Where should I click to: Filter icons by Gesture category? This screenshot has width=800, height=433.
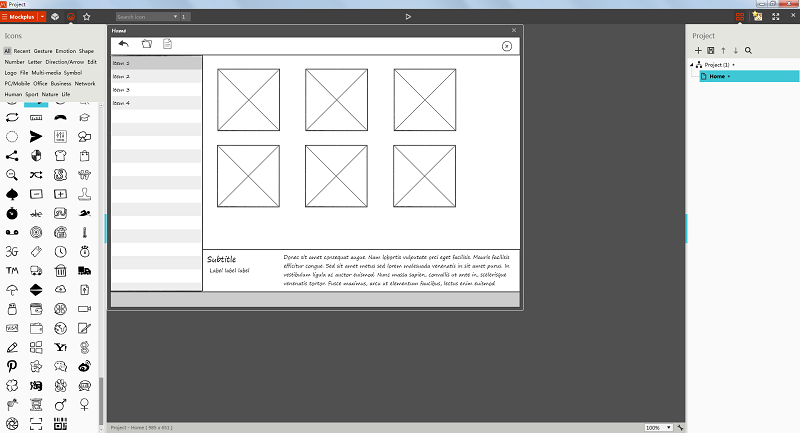click(x=43, y=51)
